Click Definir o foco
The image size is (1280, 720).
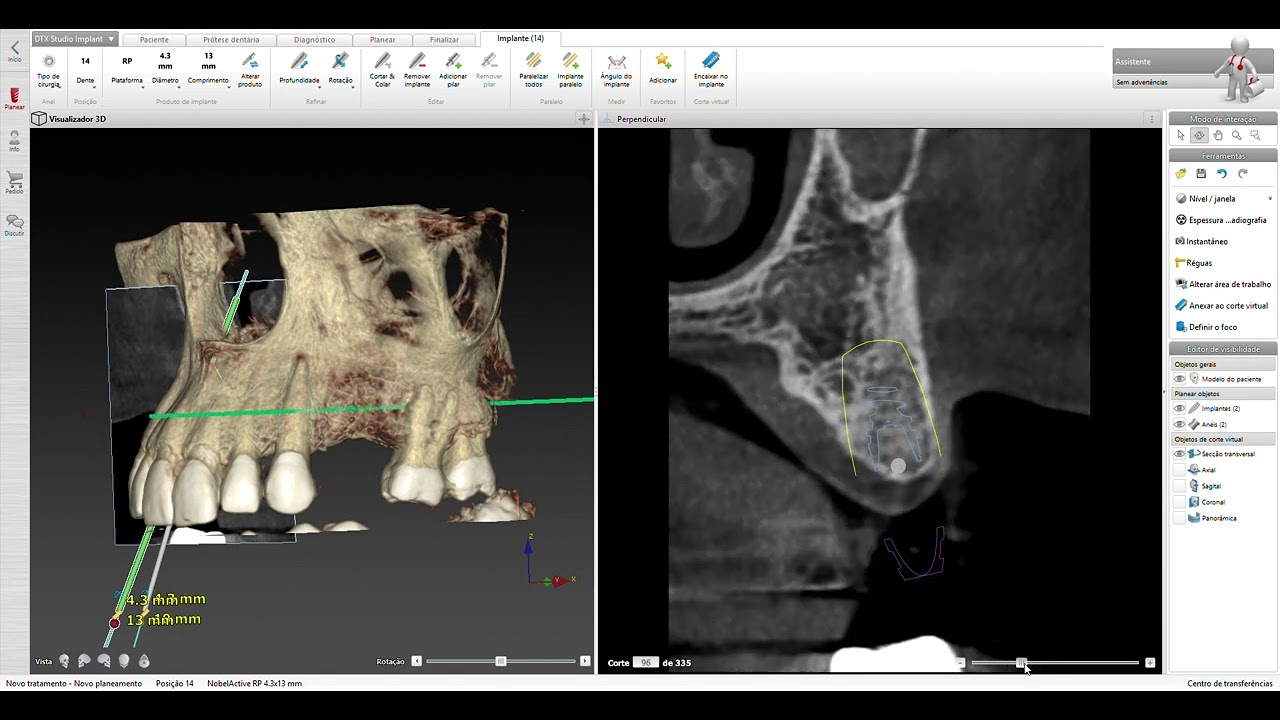1206,327
